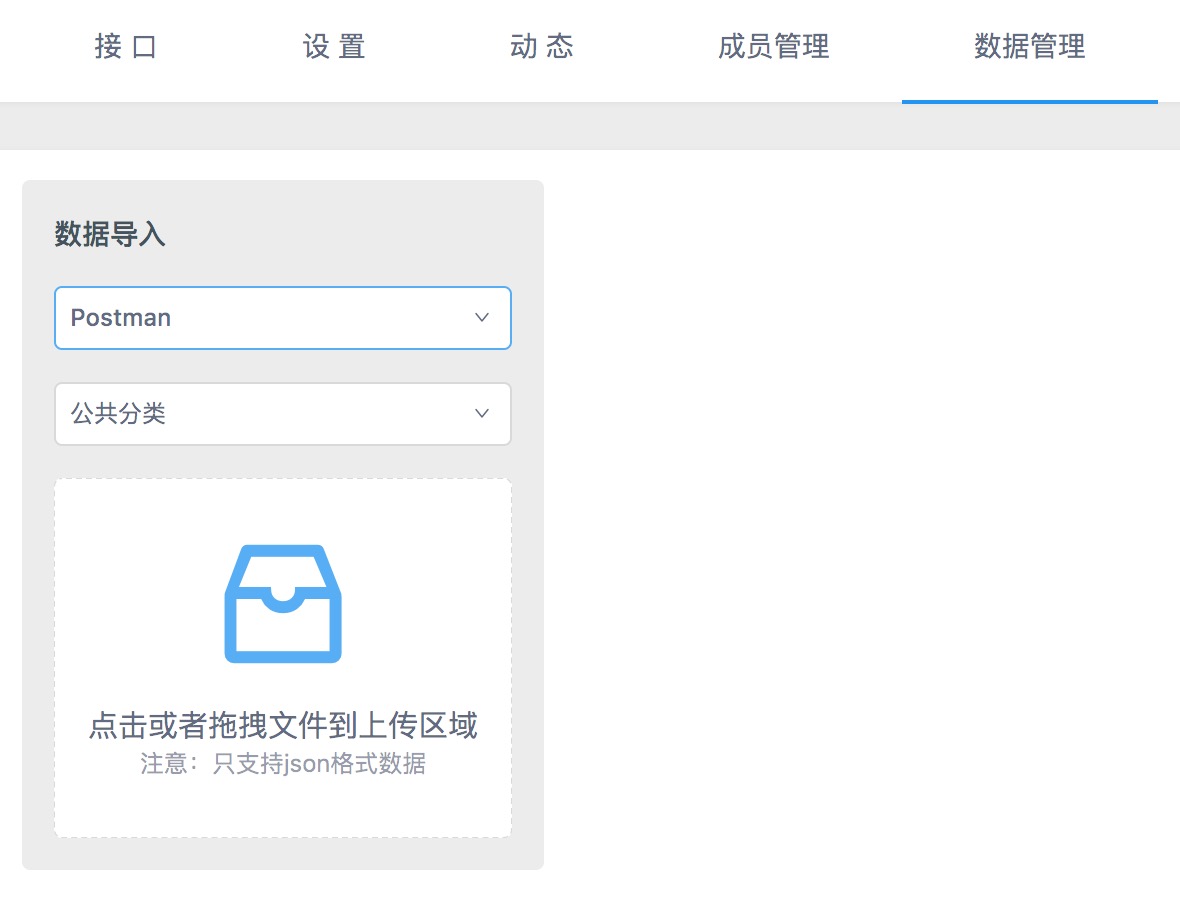Click the gray divider bar below the tabs

click(590, 127)
